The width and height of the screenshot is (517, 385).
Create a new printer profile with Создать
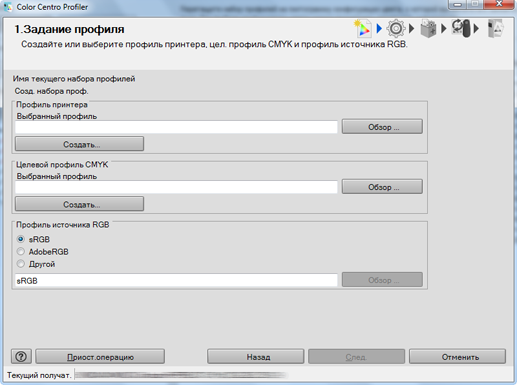coord(79,144)
